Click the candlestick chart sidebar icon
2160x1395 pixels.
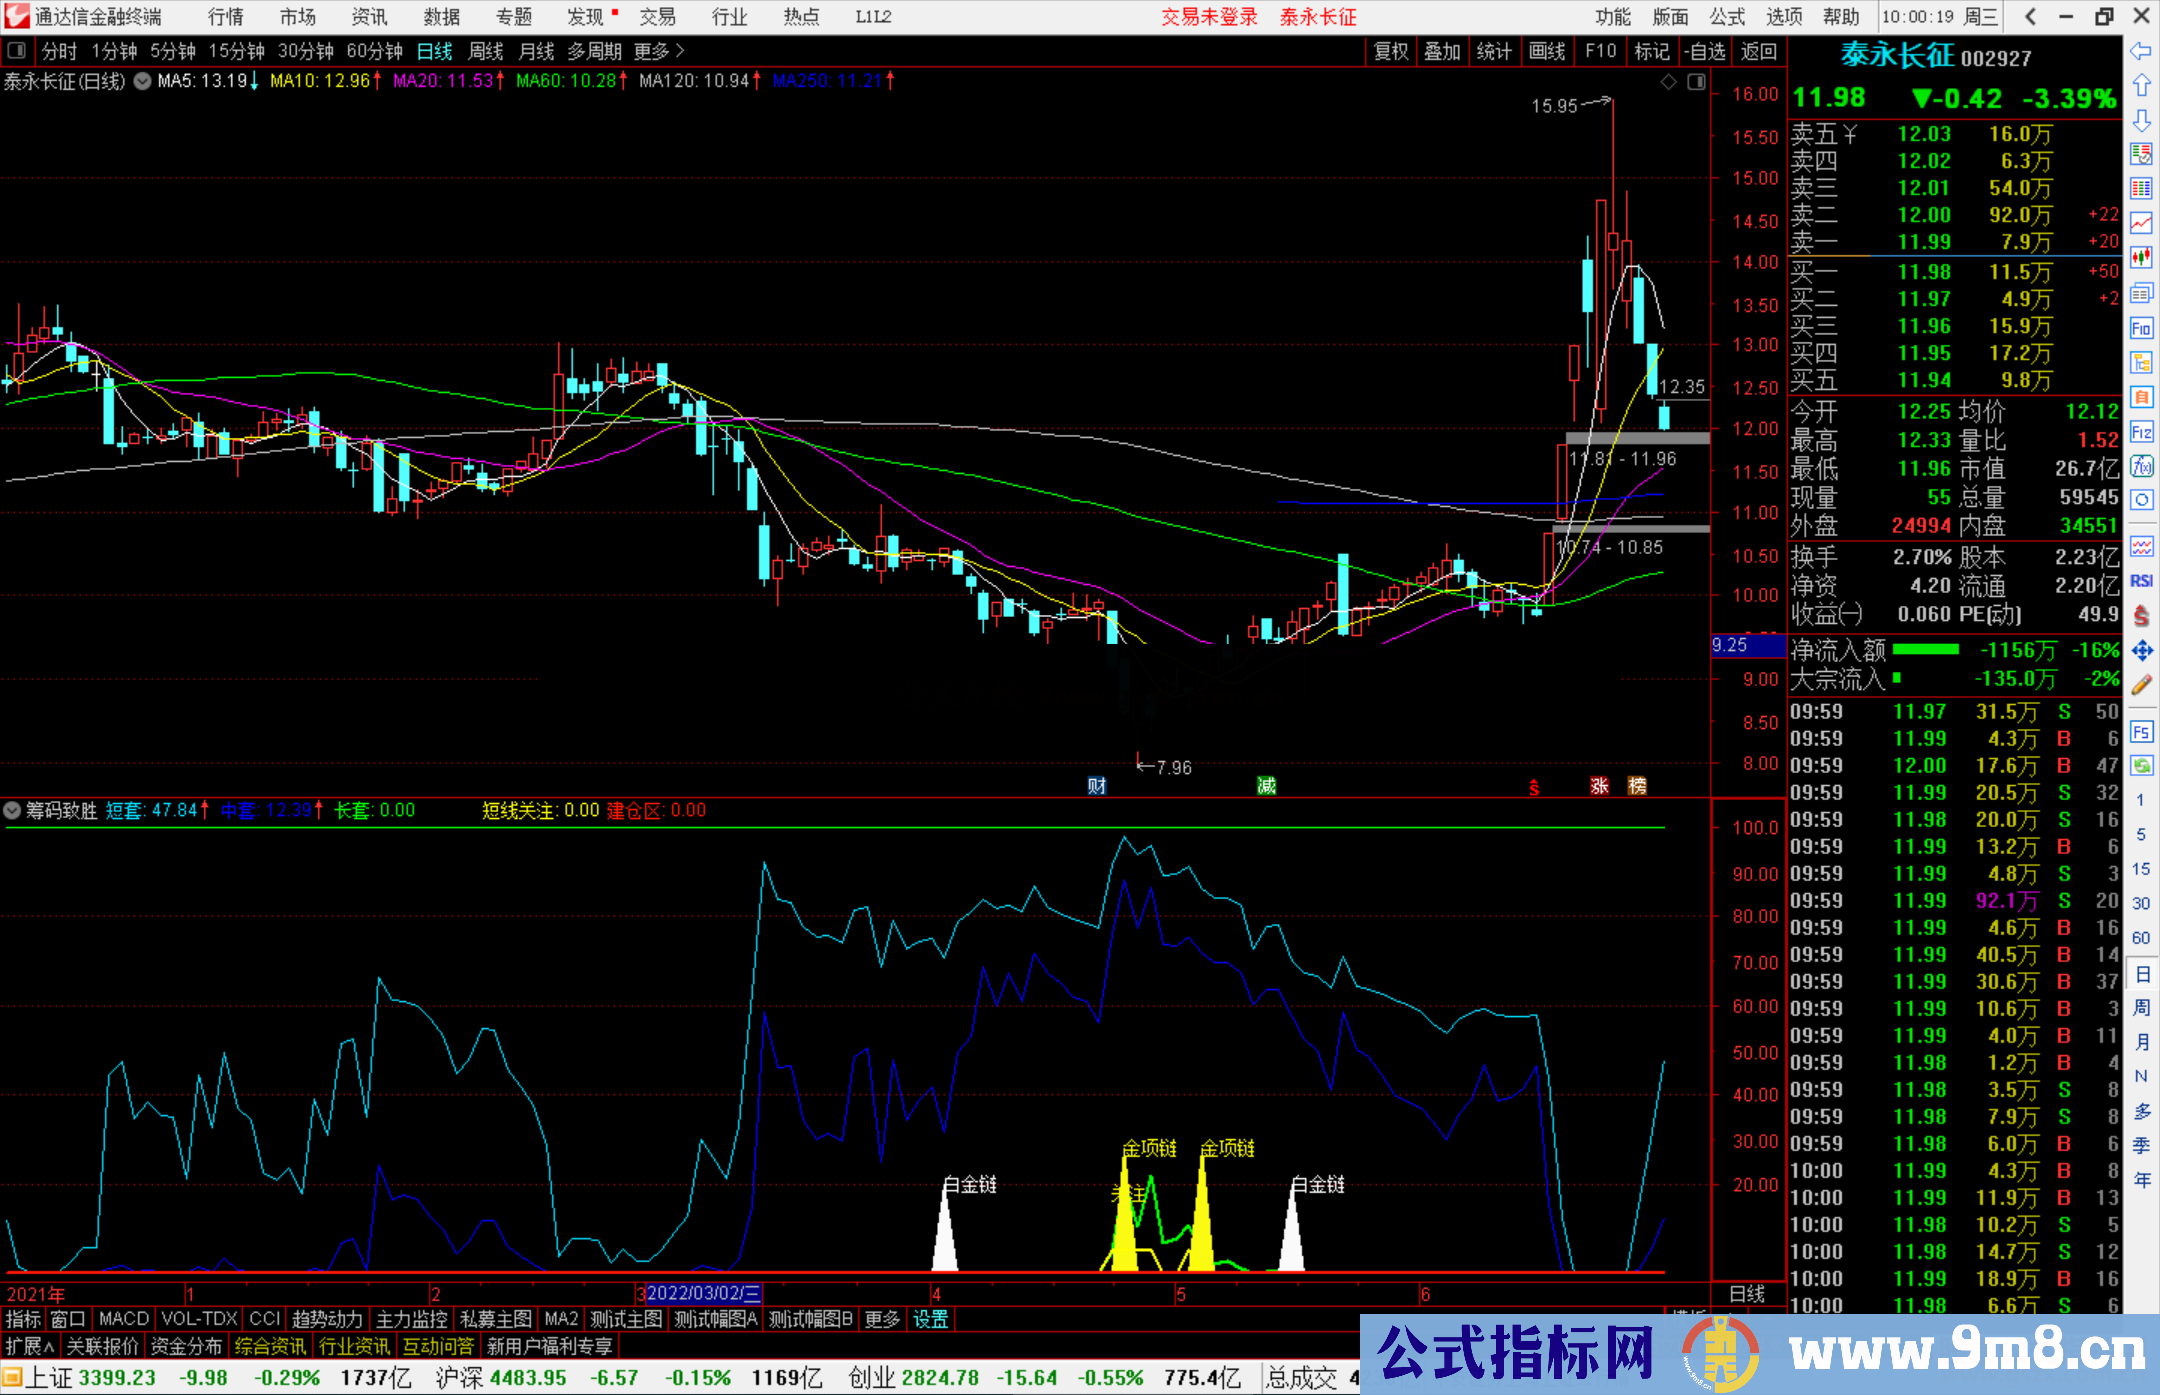click(x=2141, y=257)
